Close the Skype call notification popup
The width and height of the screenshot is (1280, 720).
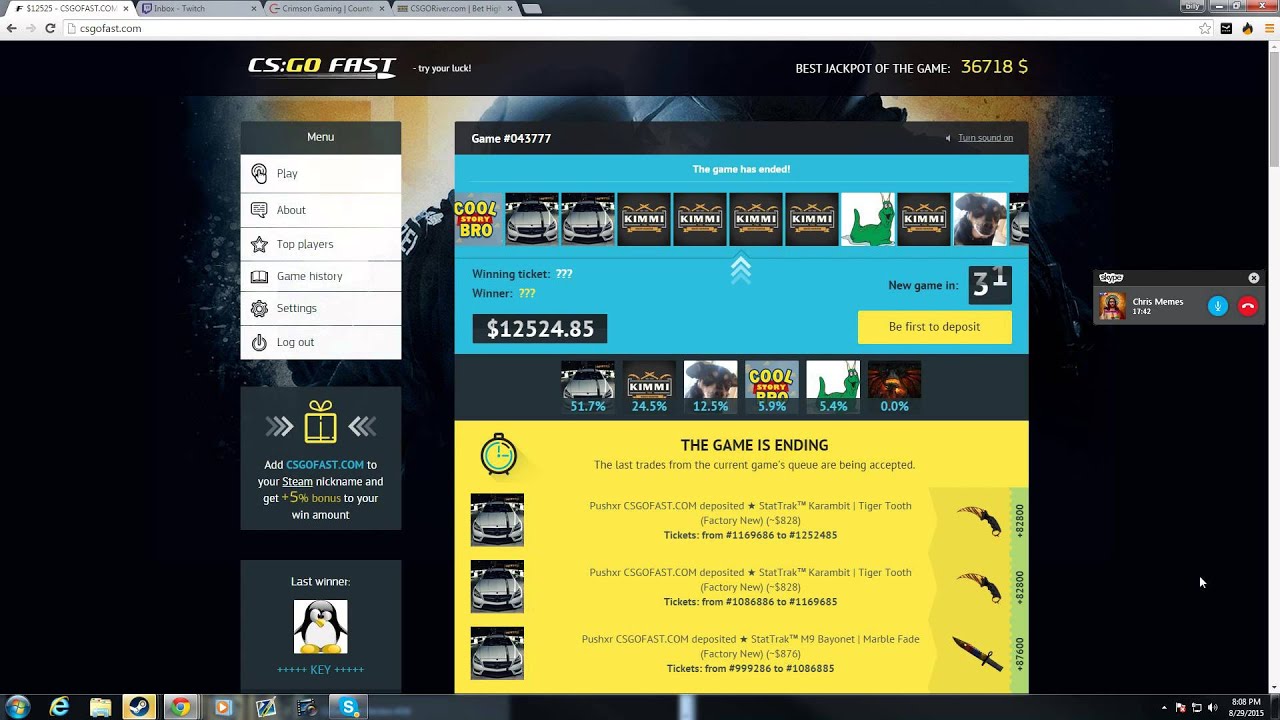click(1254, 278)
